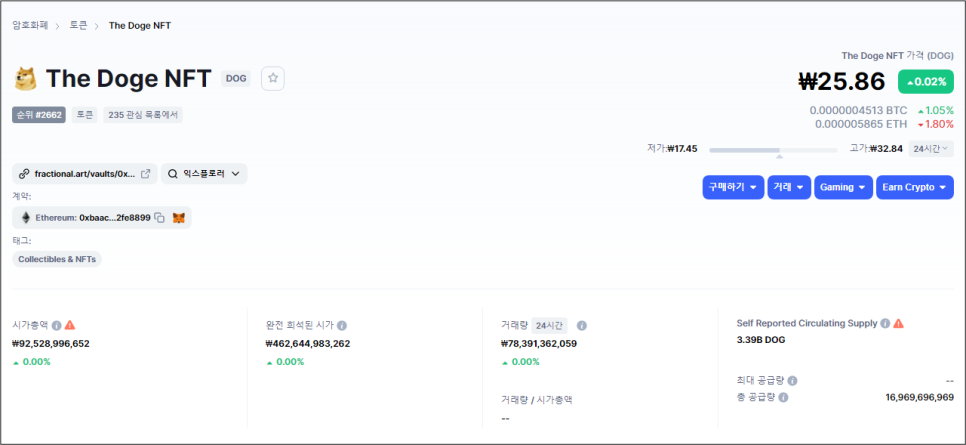
Task: Click Ethereum: 0xbaac...2fe8899 address text
Action: tap(93, 218)
